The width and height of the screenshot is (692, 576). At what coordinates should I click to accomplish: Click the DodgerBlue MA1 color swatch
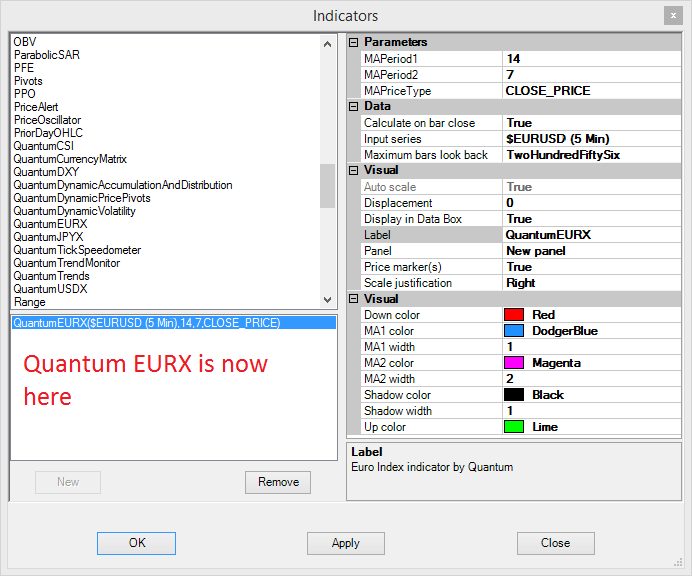coord(514,331)
